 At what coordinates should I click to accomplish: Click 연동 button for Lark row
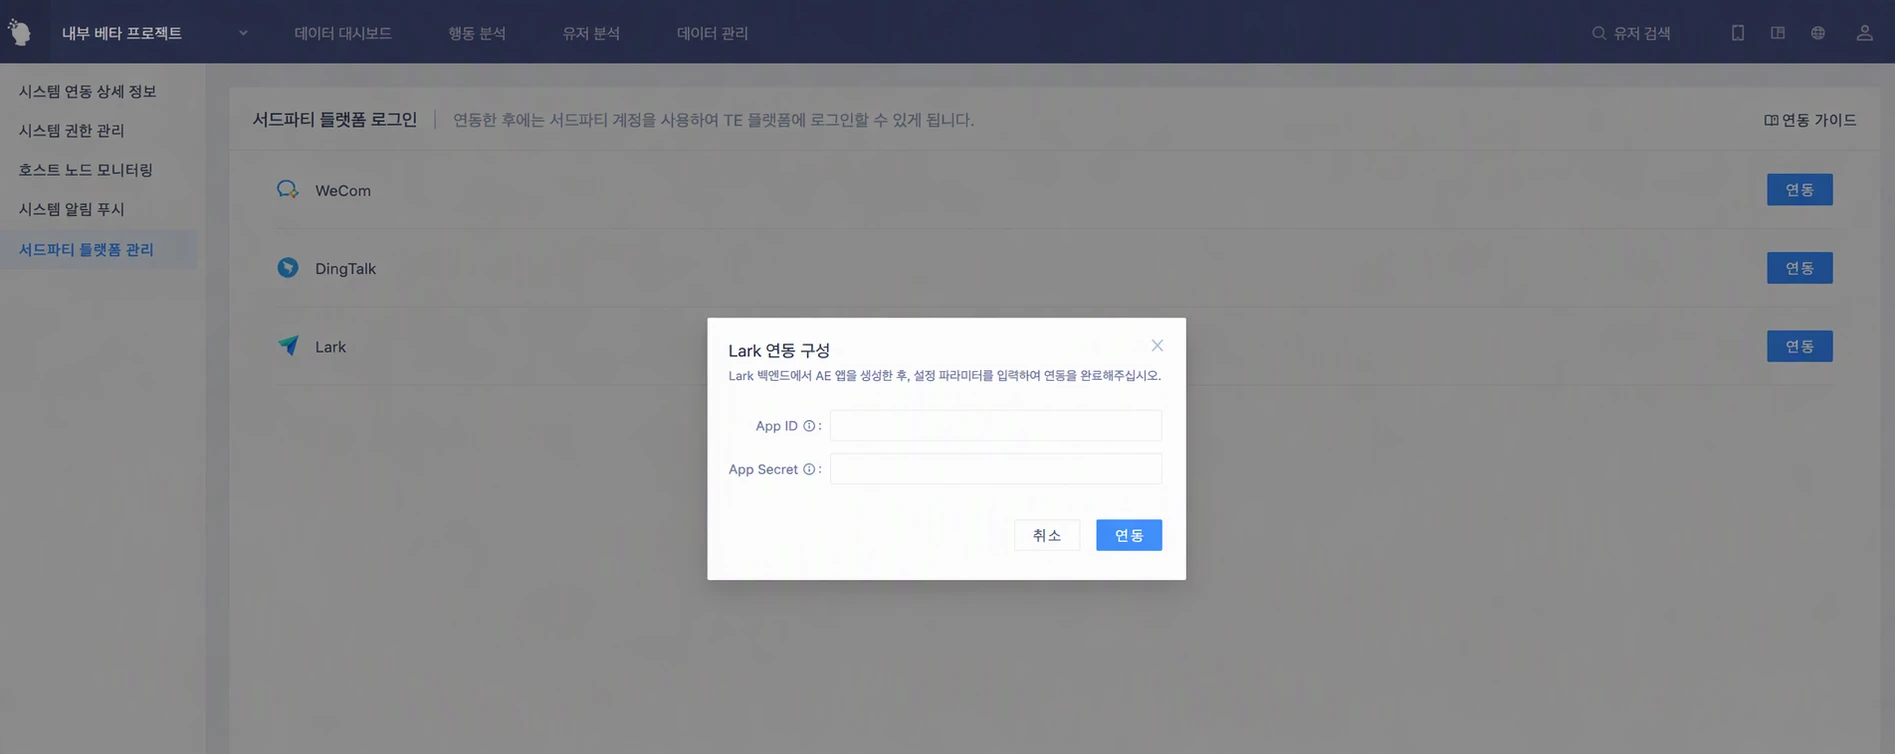[x=1799, y=346]
